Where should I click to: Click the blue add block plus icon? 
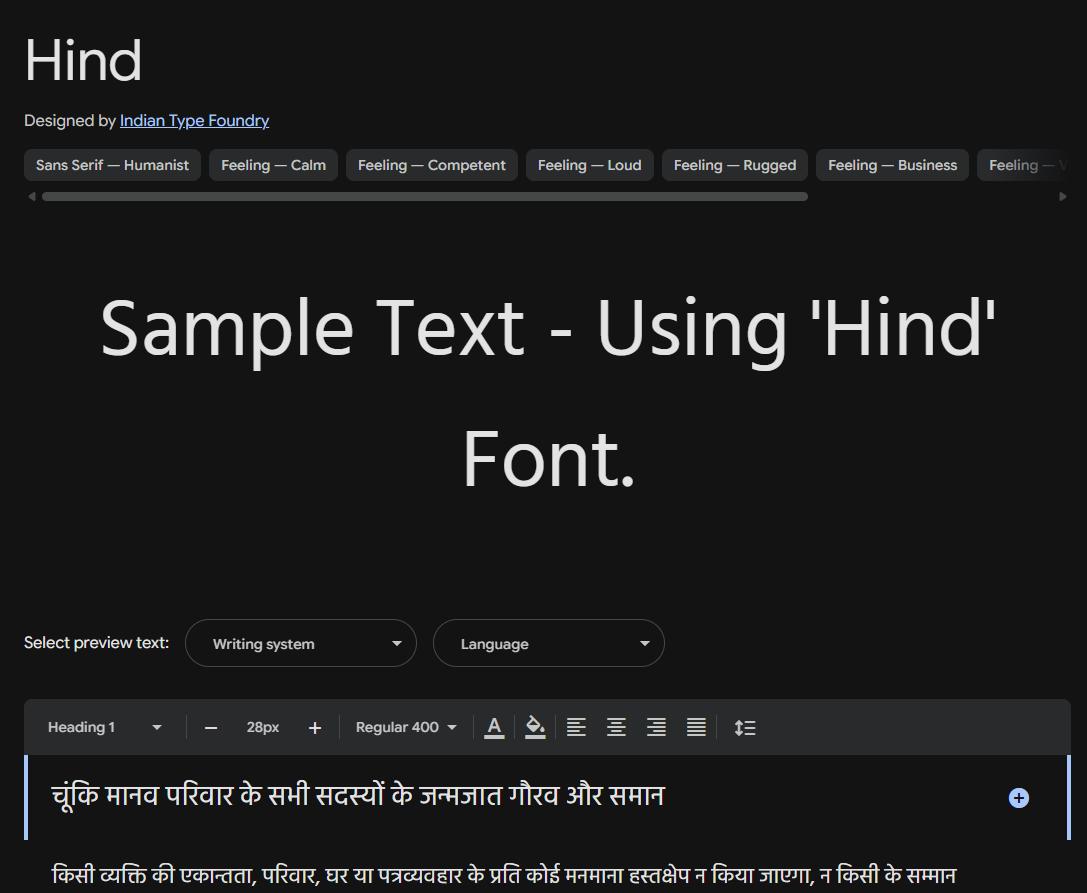click(x=1018, y=798)
